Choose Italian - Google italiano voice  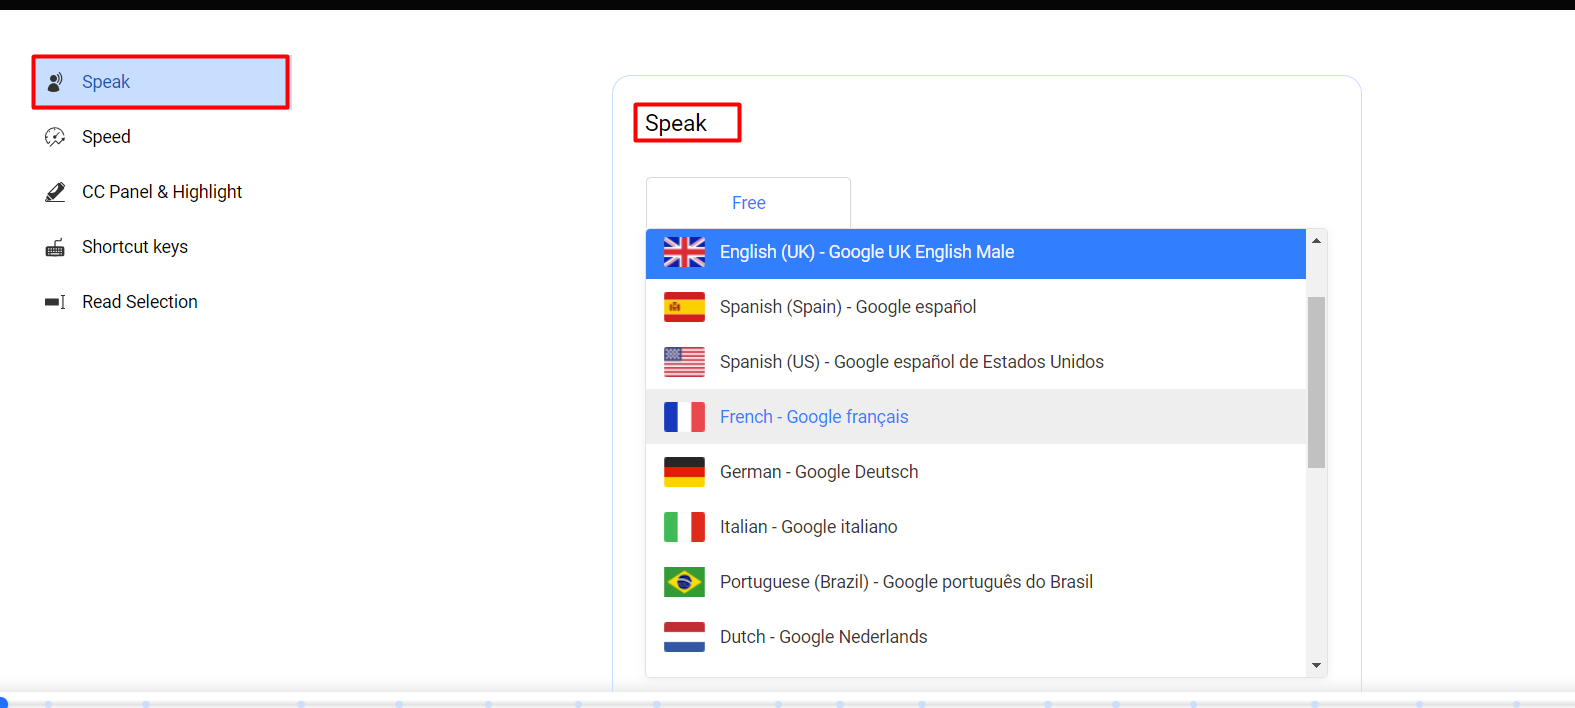pyautogui.click(x=976, y=527)
